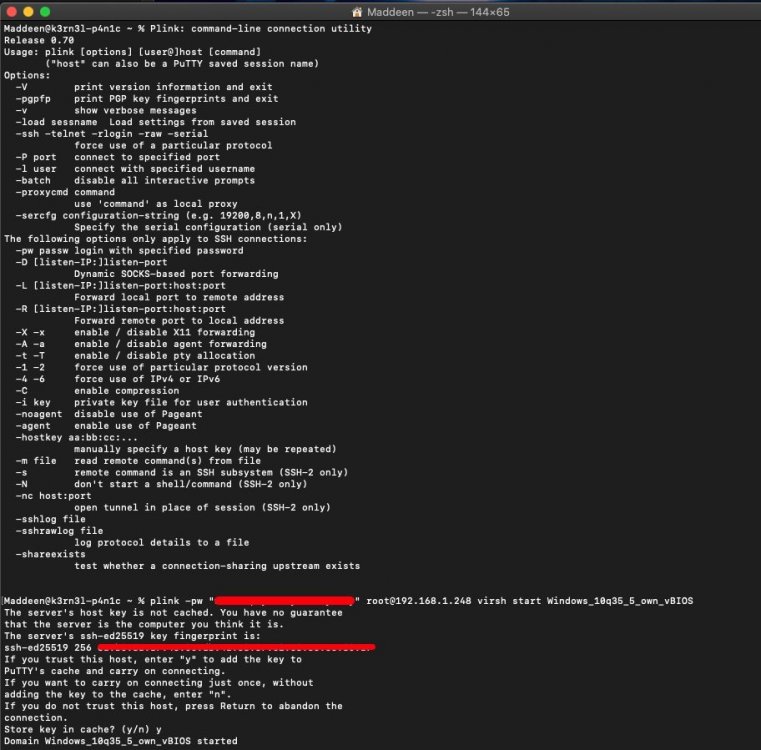Click the 'Usage: plink [options] [user@]host [command]' line
This screenshot has width=761, height=750.
[132, 52]
